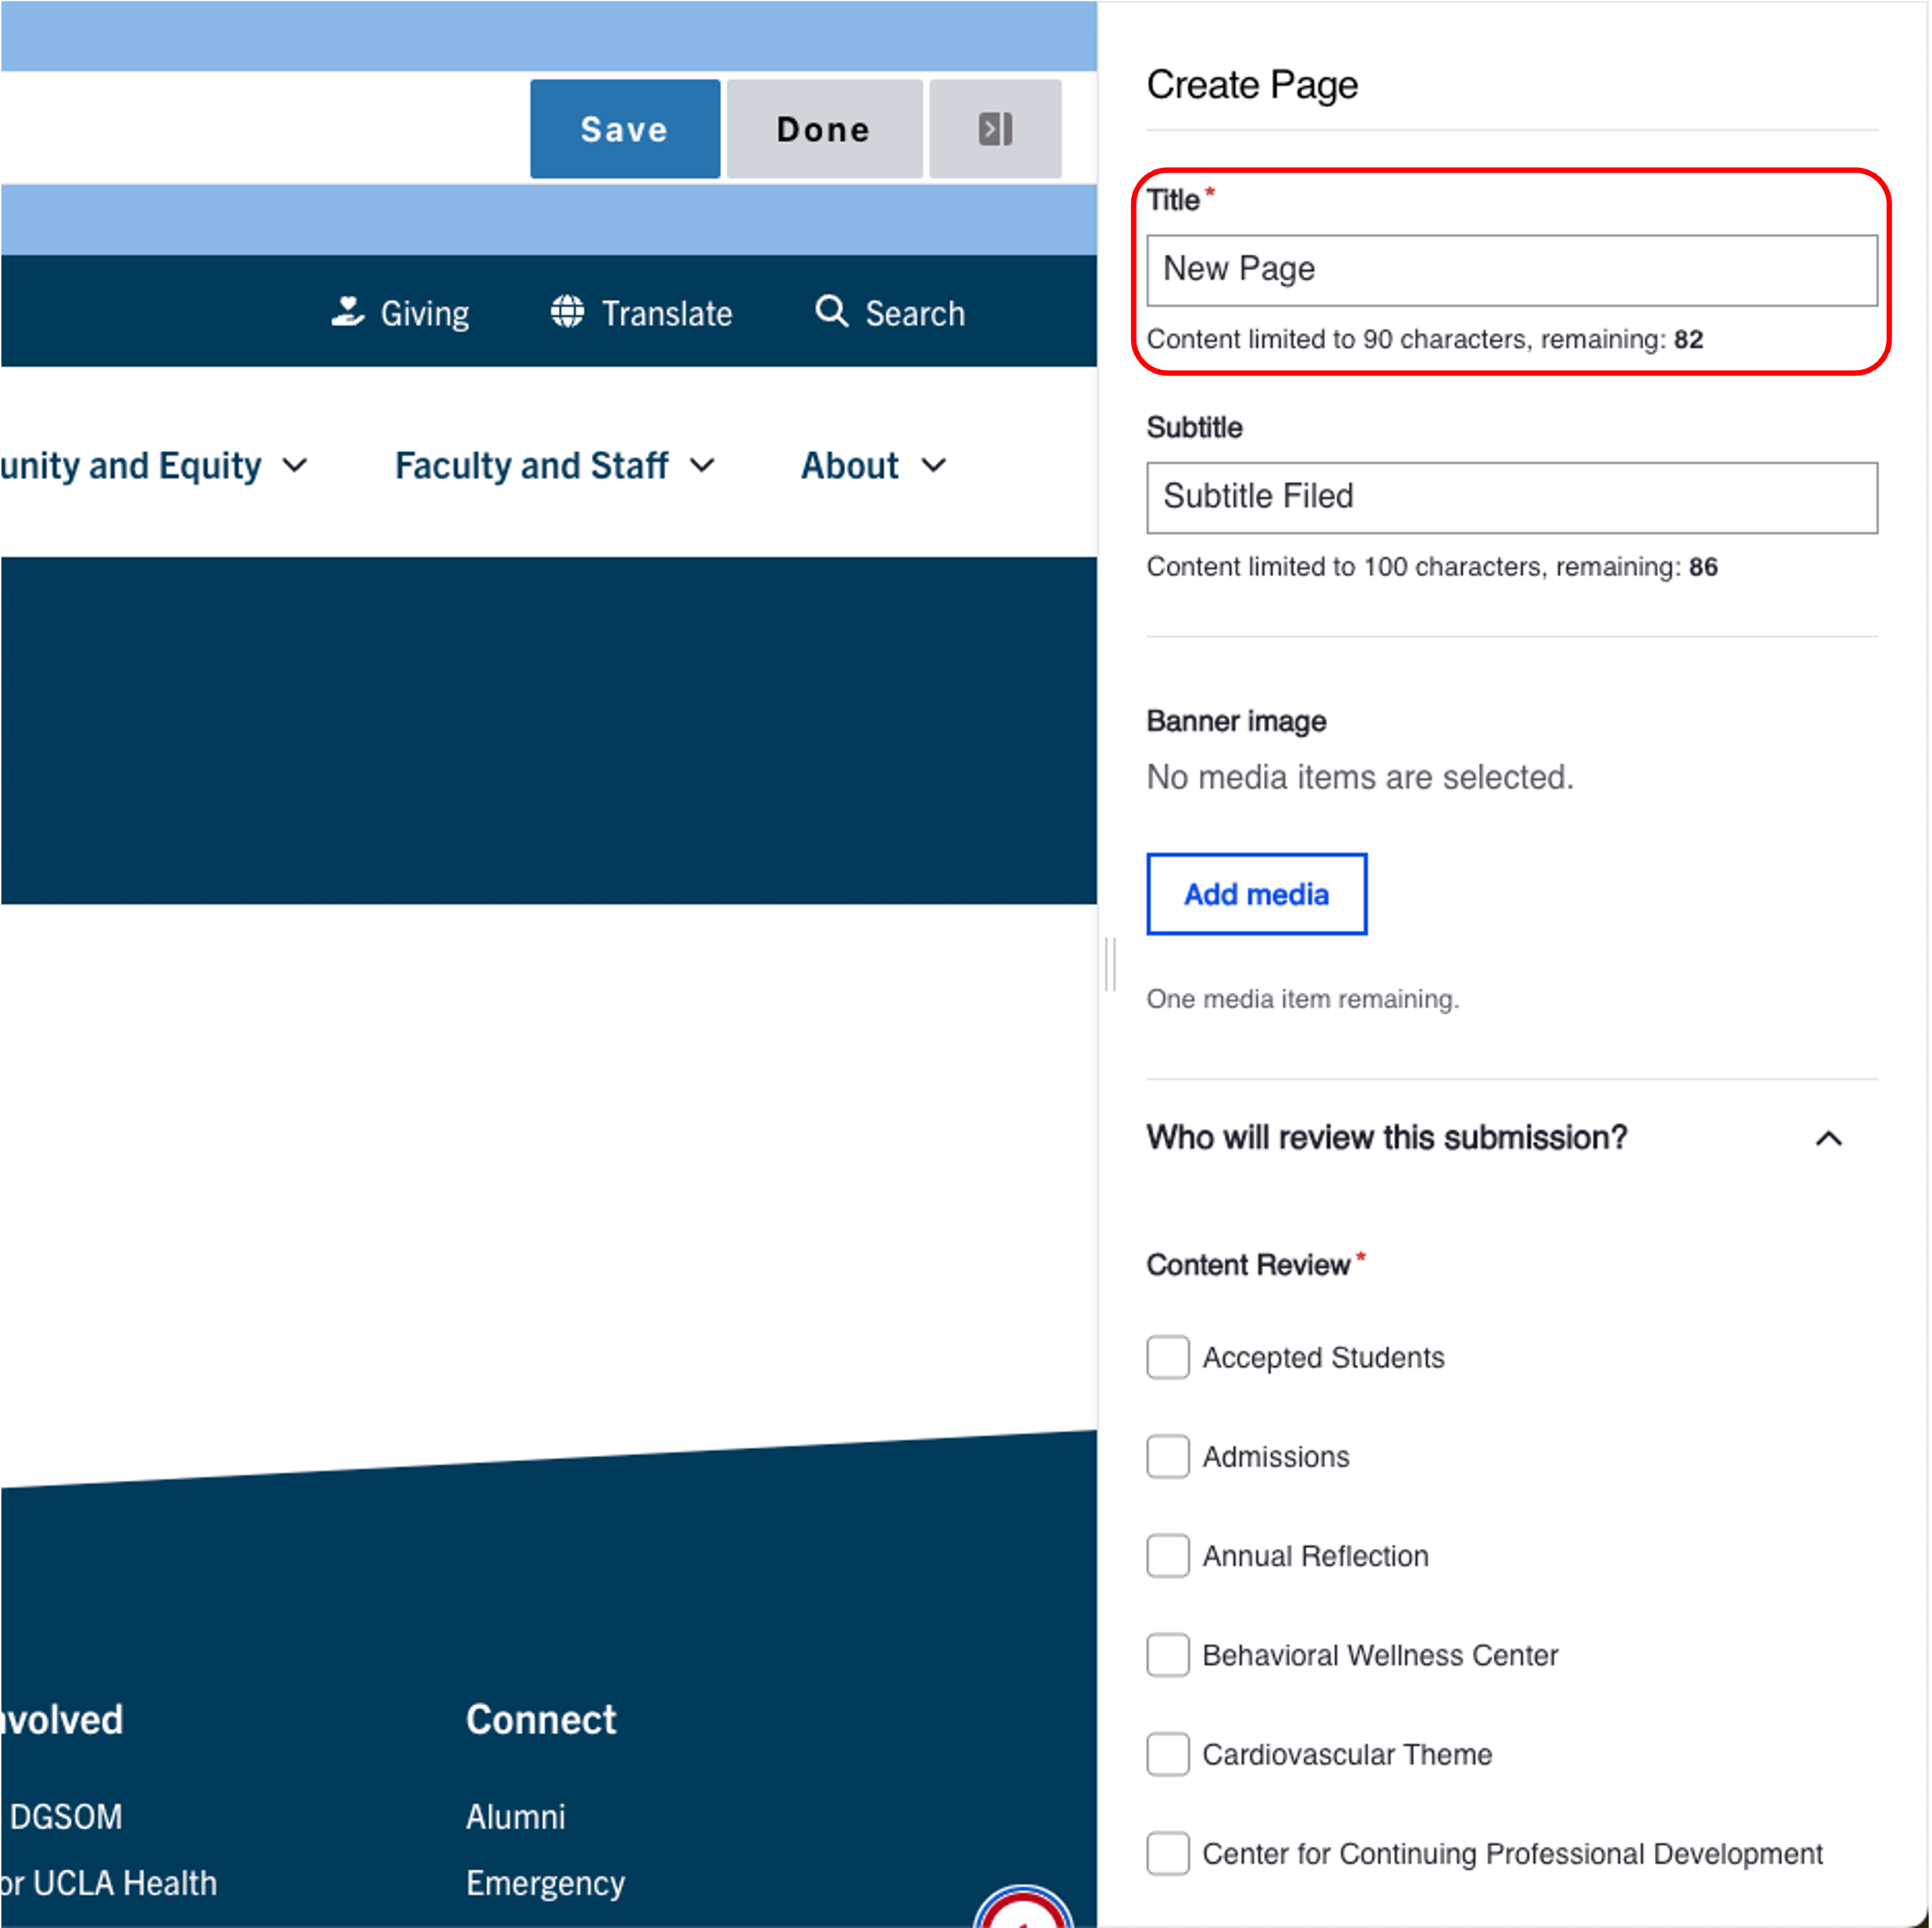
Task: Tick the Annual Reflection checkbox
Action: tap(1167, 1555)
